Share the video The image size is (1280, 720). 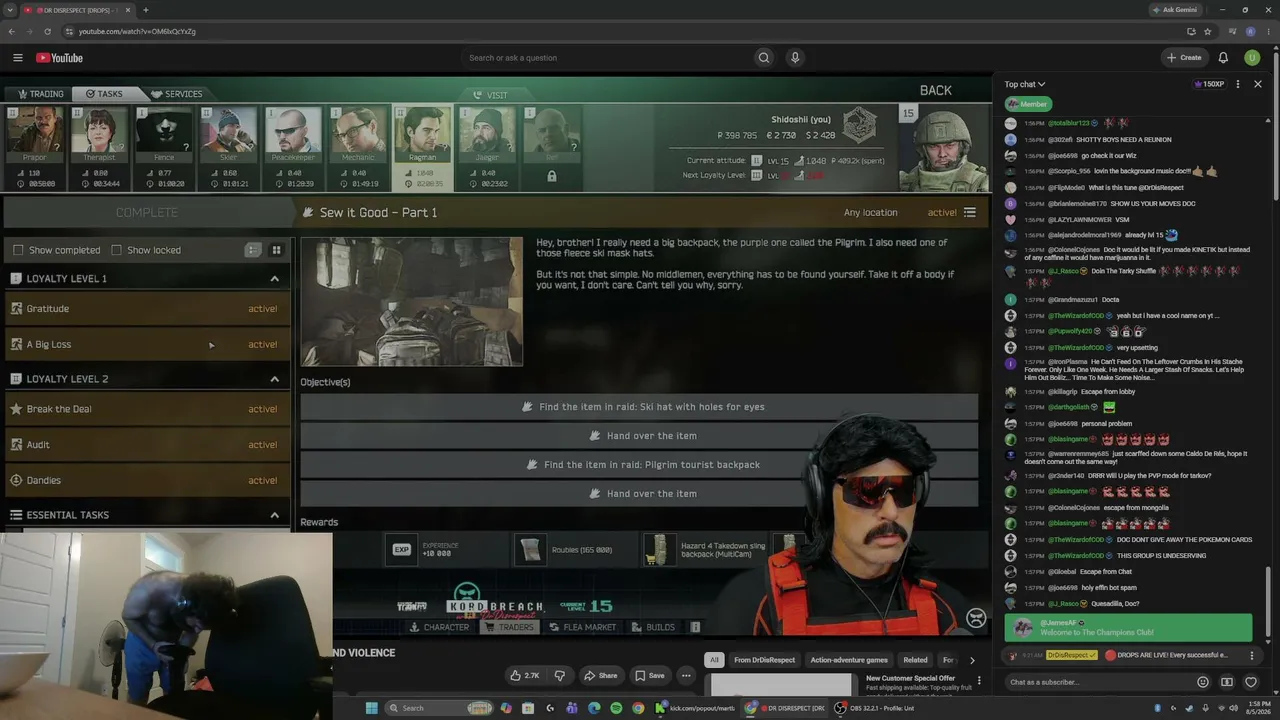pos(600,675)
